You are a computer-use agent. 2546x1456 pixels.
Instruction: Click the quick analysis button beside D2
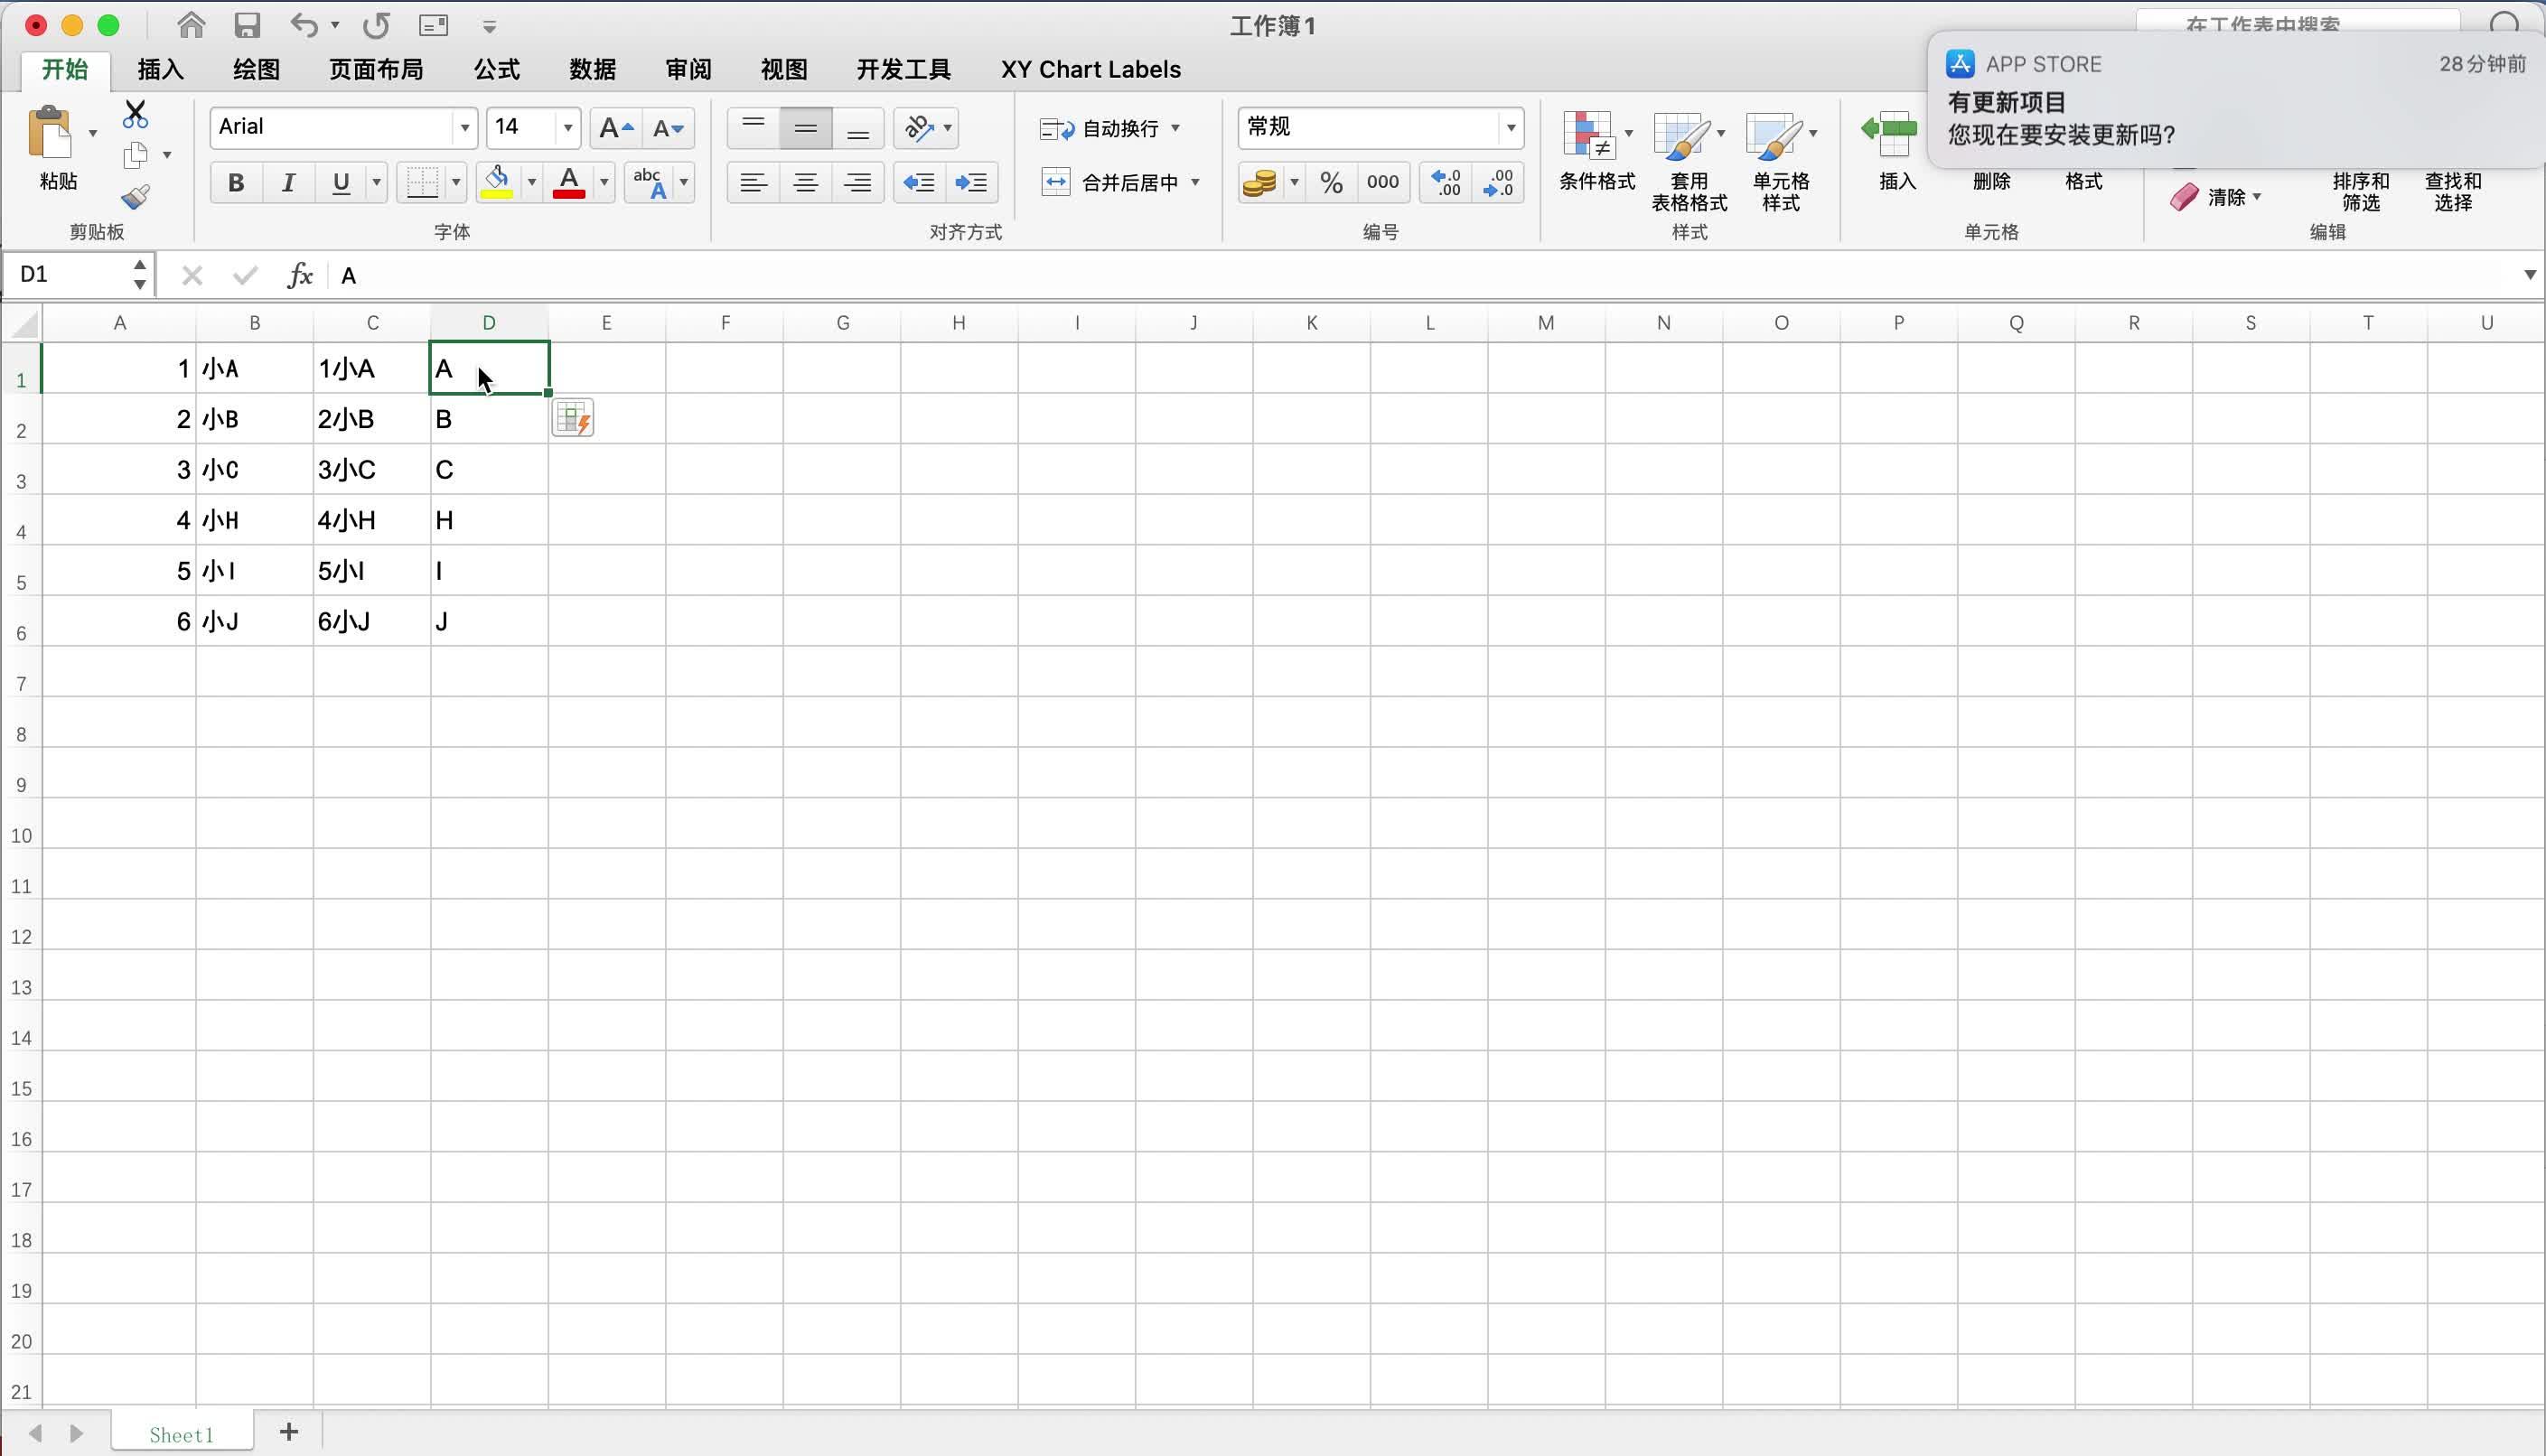tap(573, 418)
